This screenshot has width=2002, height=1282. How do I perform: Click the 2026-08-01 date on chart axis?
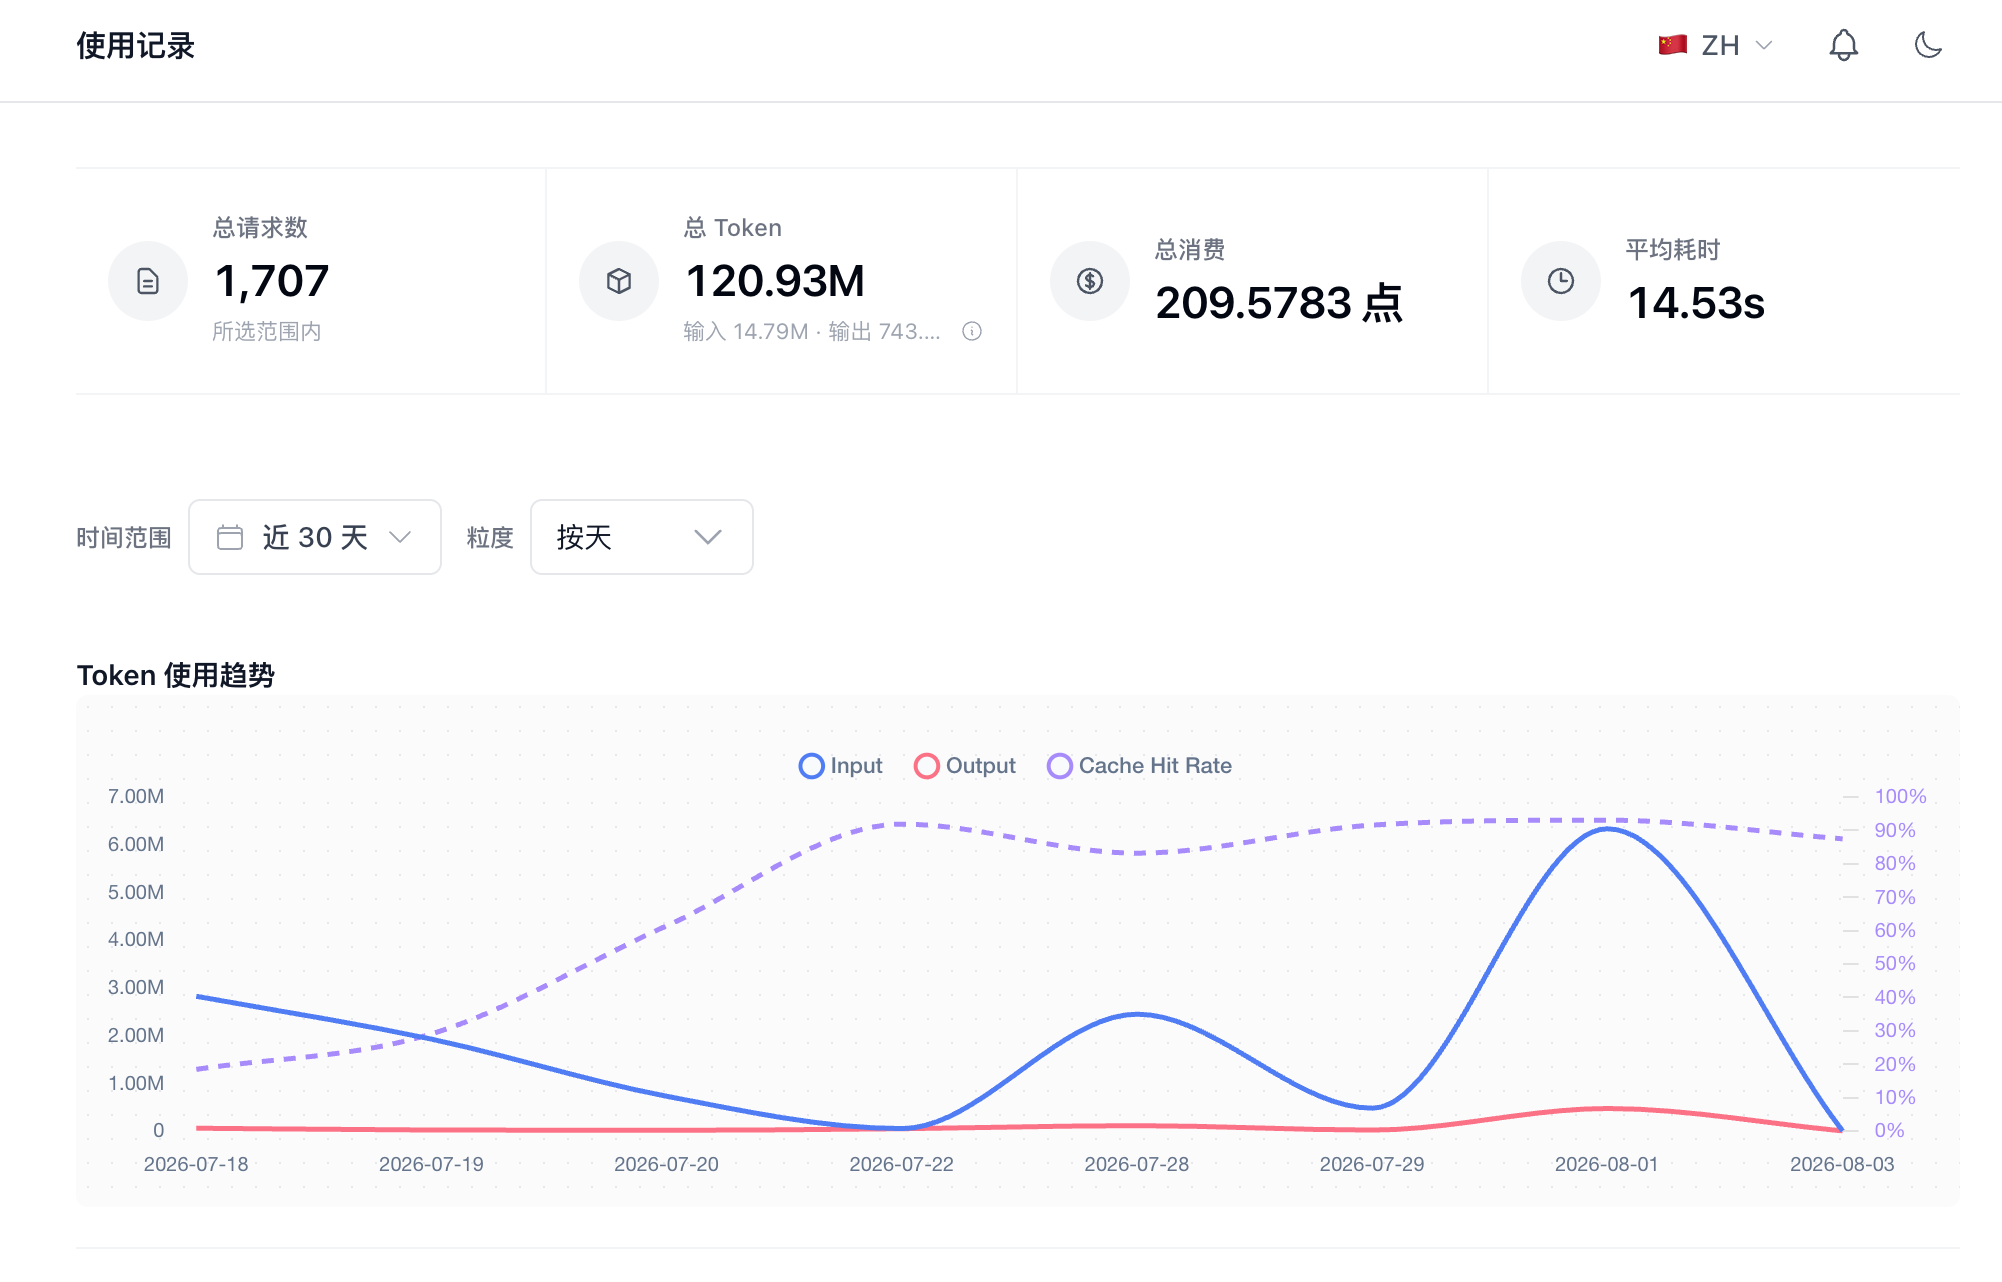pyautogui.click(x=1607, y=1164)
